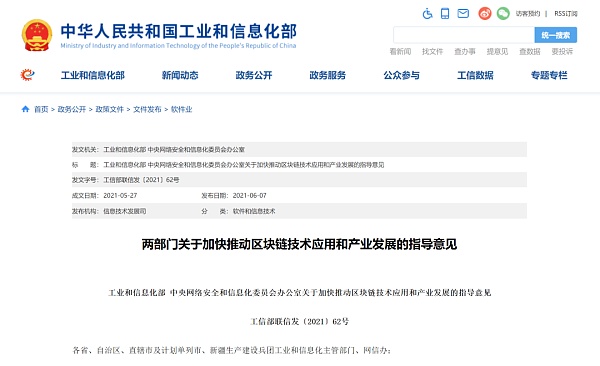
Task: Open the 工信数据 main menu item
Action: pos(475,75)
